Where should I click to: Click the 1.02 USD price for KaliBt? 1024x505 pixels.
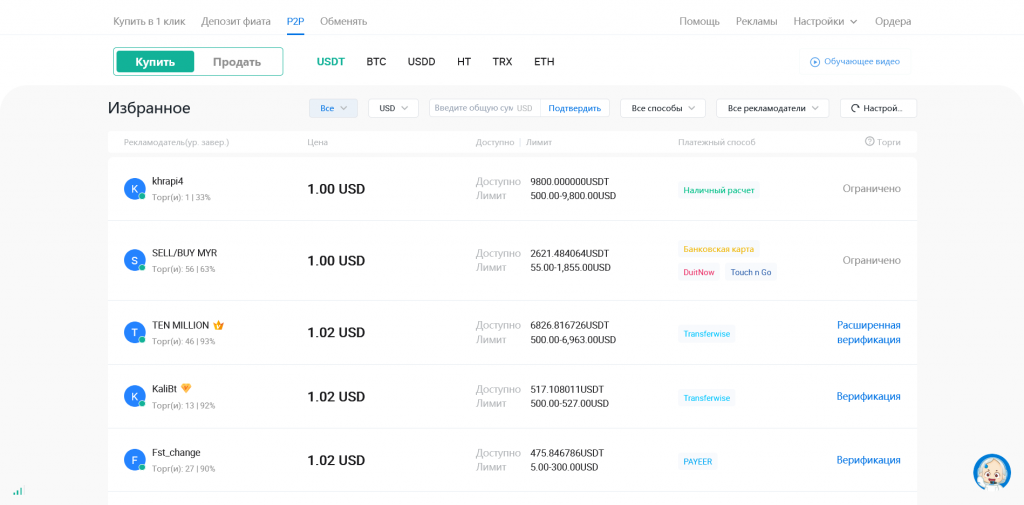click(x=336, y=397)
